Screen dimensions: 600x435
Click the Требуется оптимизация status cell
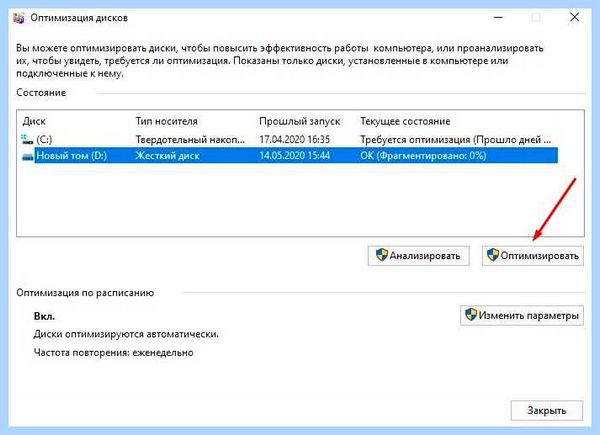click(456, 140)
